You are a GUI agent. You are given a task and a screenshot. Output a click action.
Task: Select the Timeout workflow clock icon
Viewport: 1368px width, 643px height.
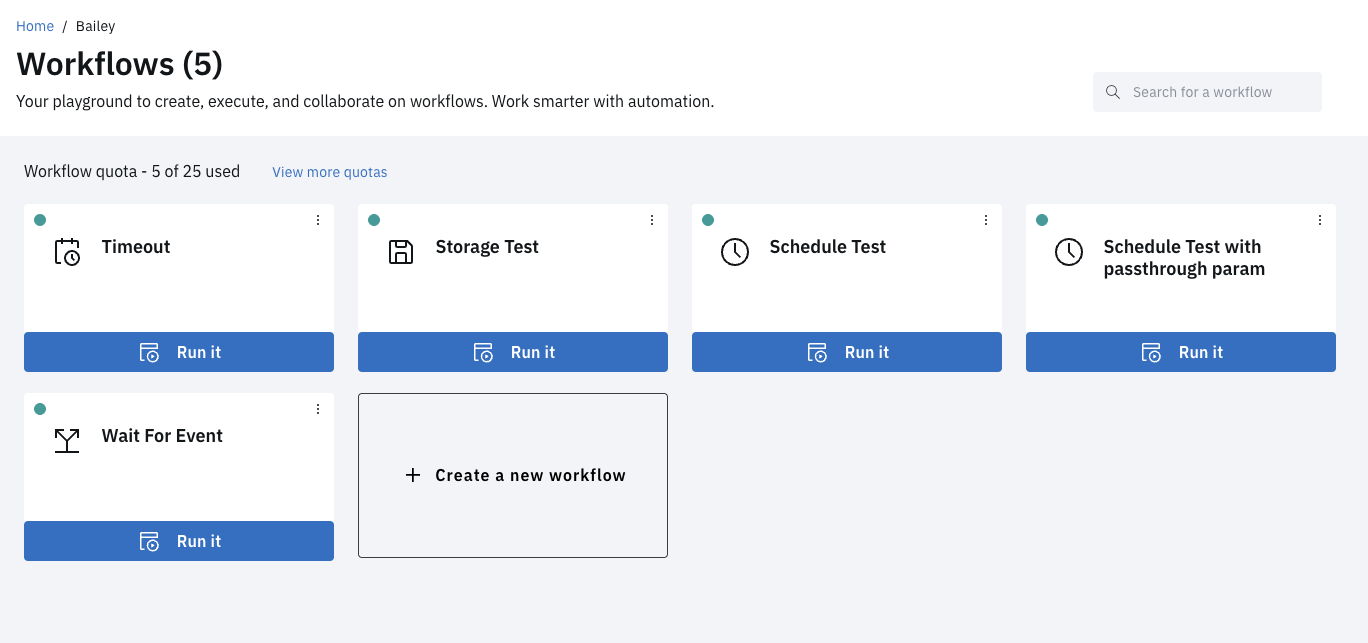click(67, 252)
